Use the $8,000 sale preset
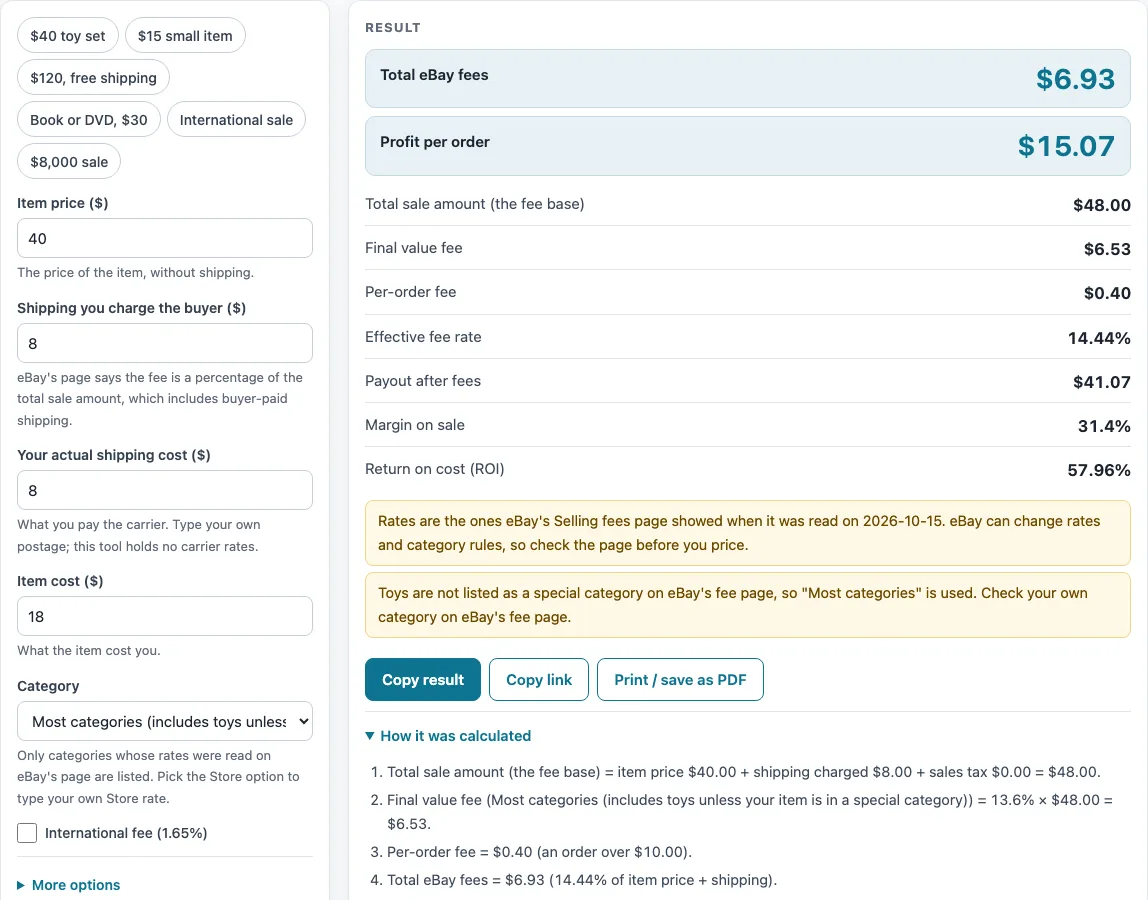The height and width of the screenshot is (900, 1148). pos(69,162)
